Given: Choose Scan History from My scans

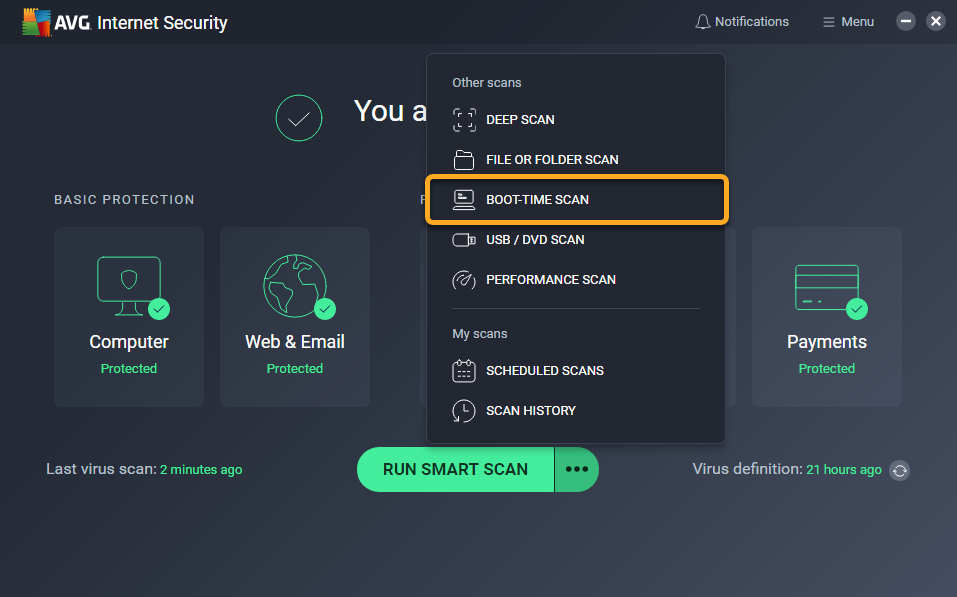Looking at the screenshot, I should click(530, 410).
